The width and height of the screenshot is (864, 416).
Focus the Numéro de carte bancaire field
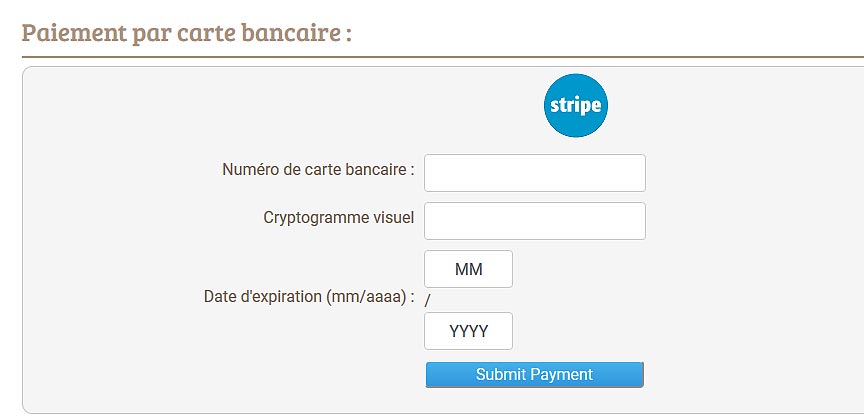535,172
